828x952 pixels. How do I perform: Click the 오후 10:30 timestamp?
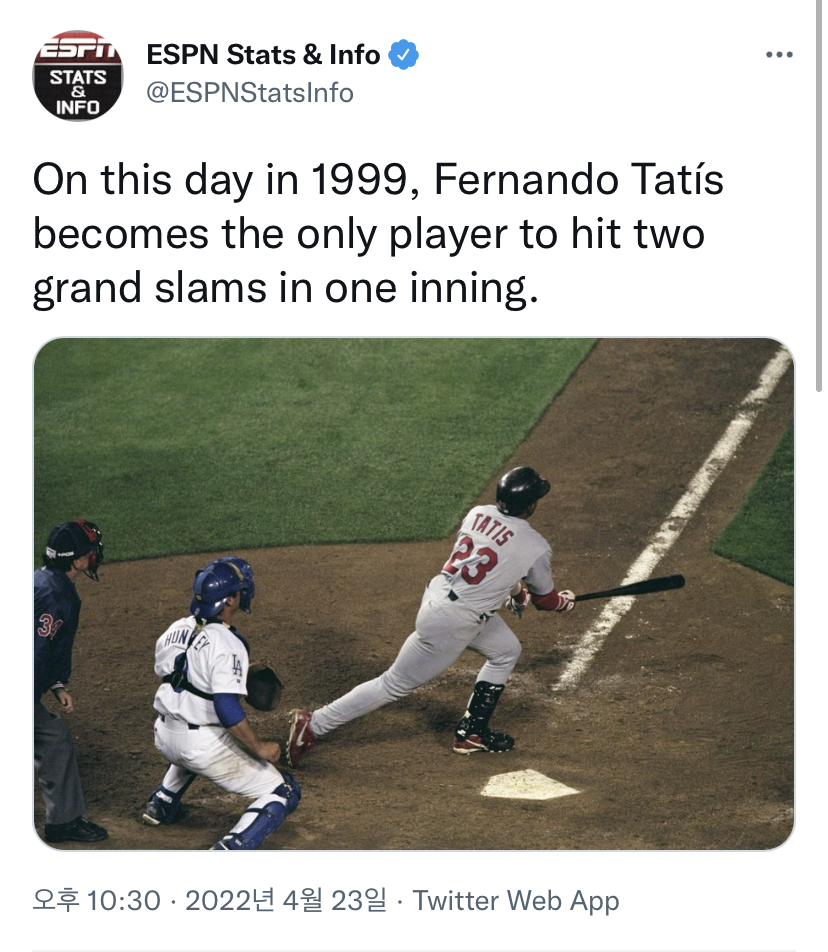pos(97,900)
